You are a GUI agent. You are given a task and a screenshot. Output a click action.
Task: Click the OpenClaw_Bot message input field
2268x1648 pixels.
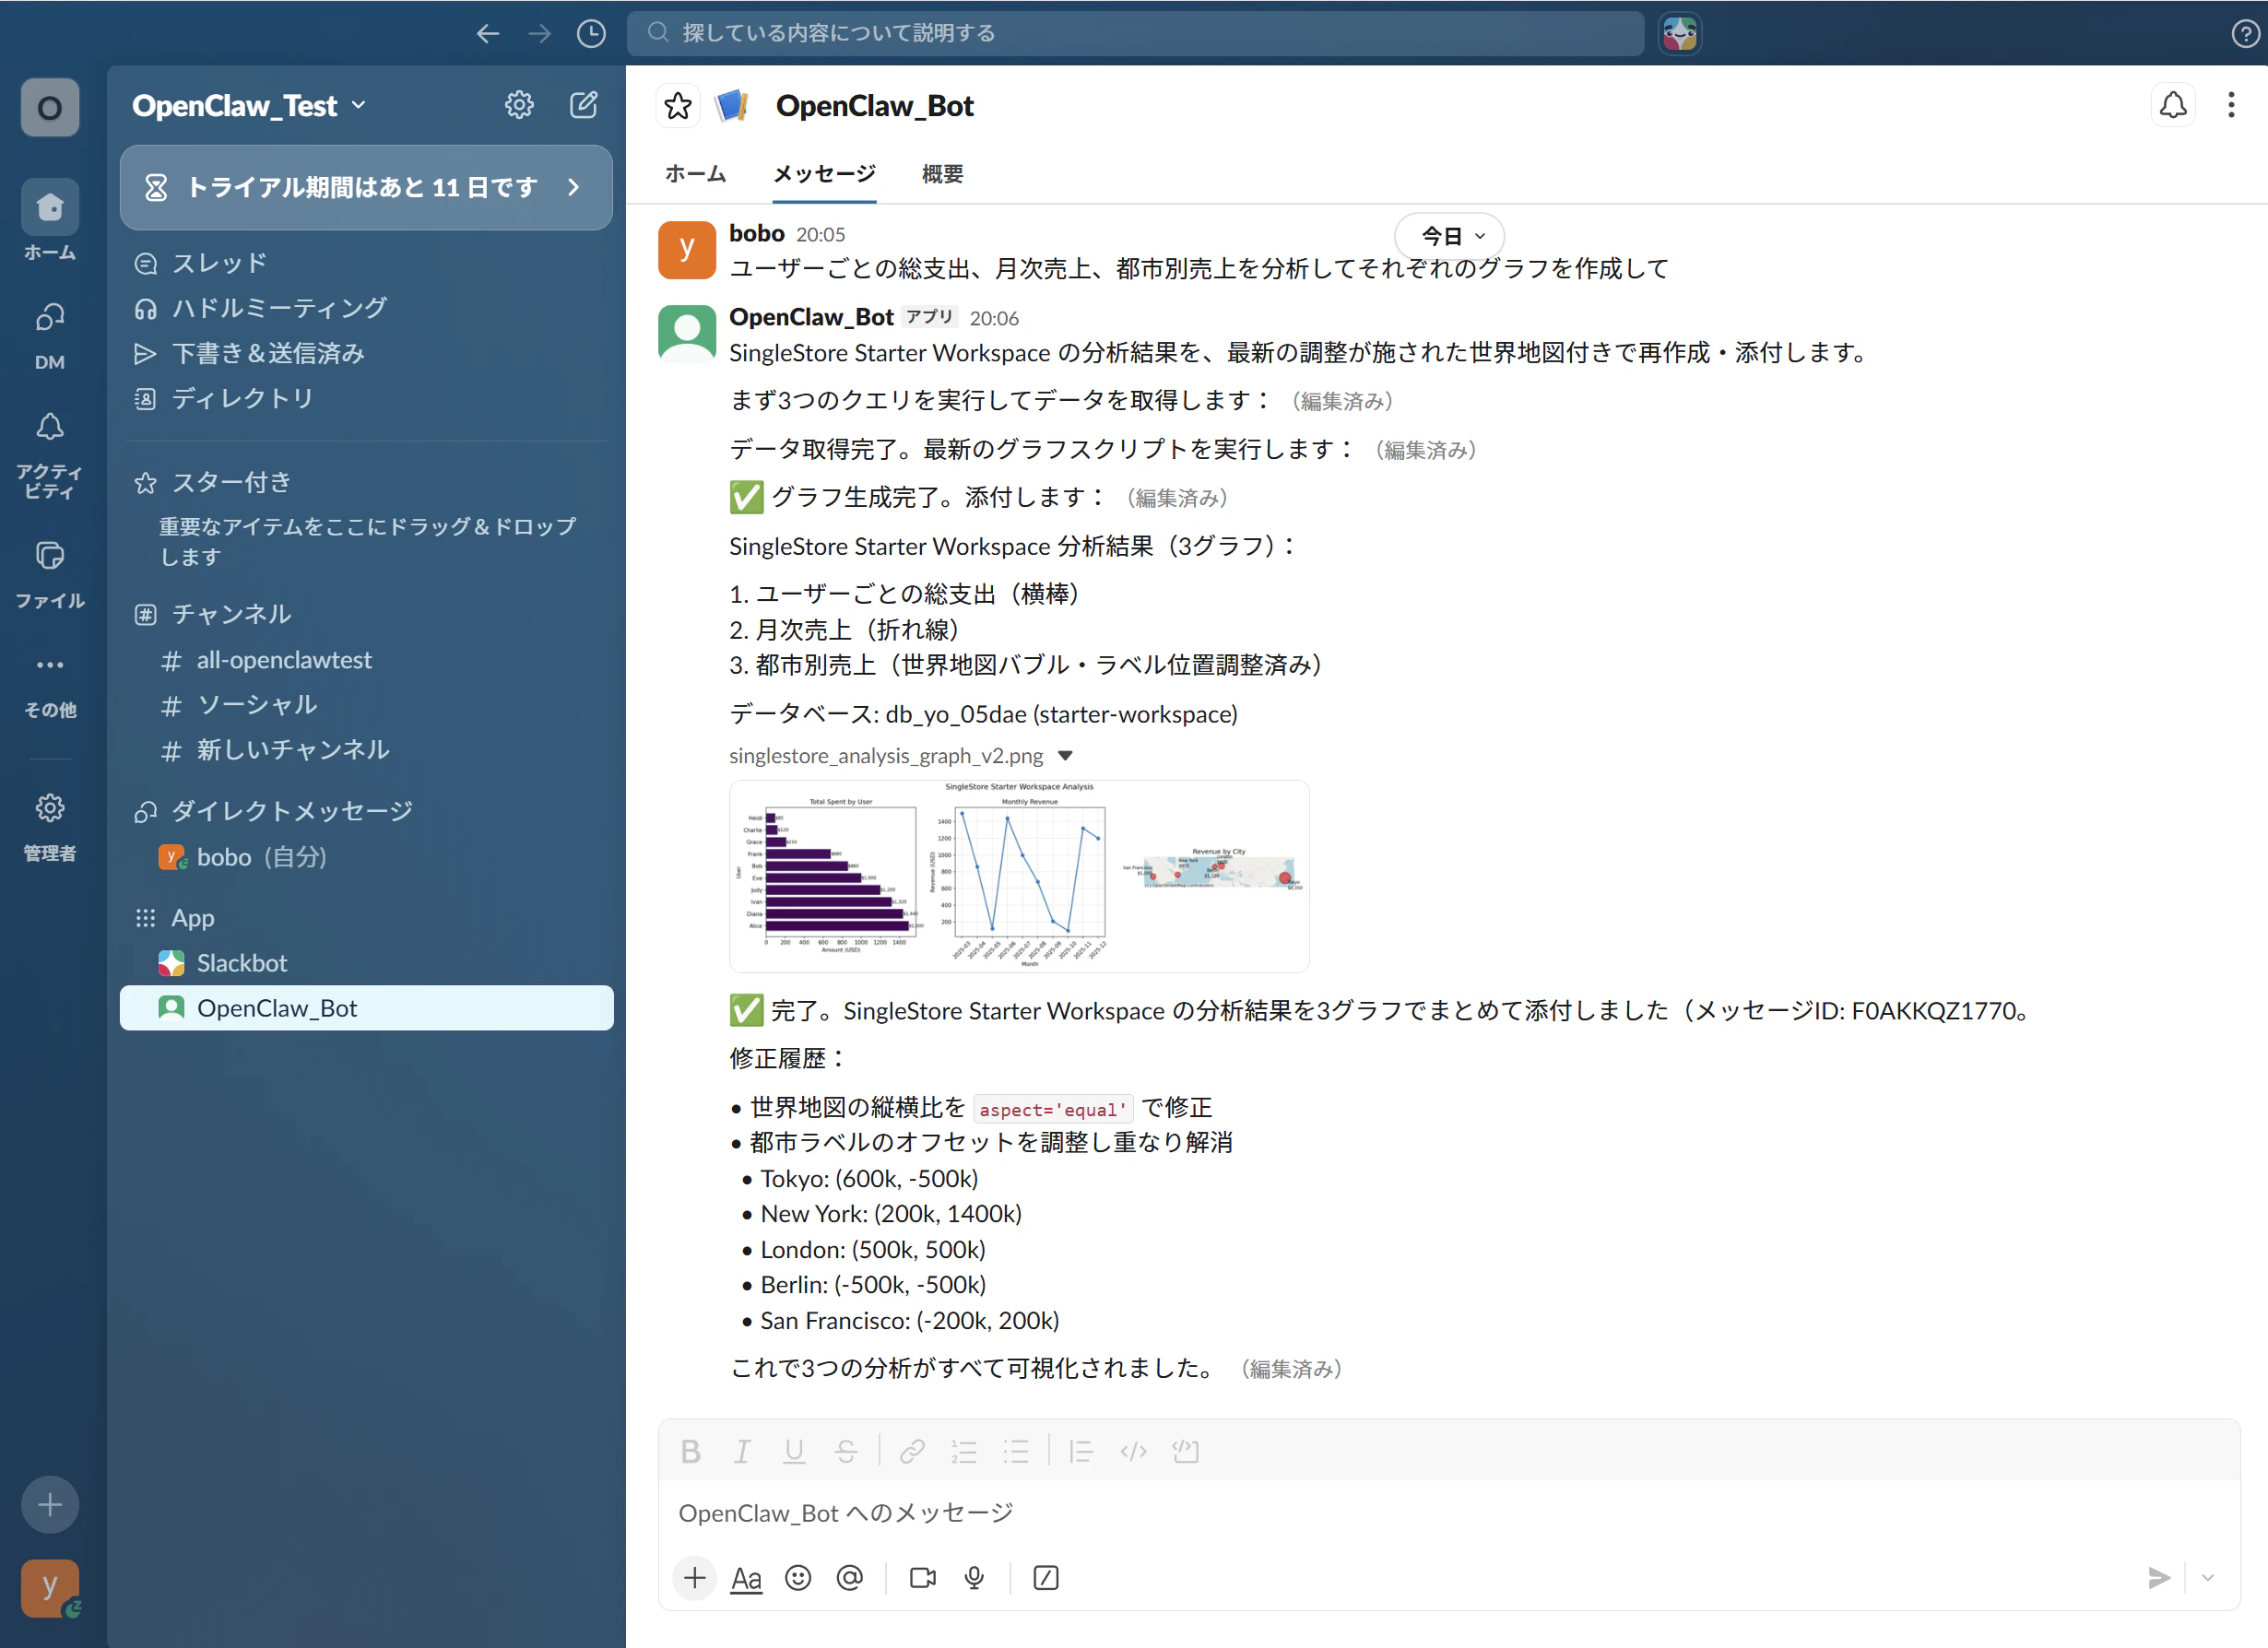[1448, 1513]
